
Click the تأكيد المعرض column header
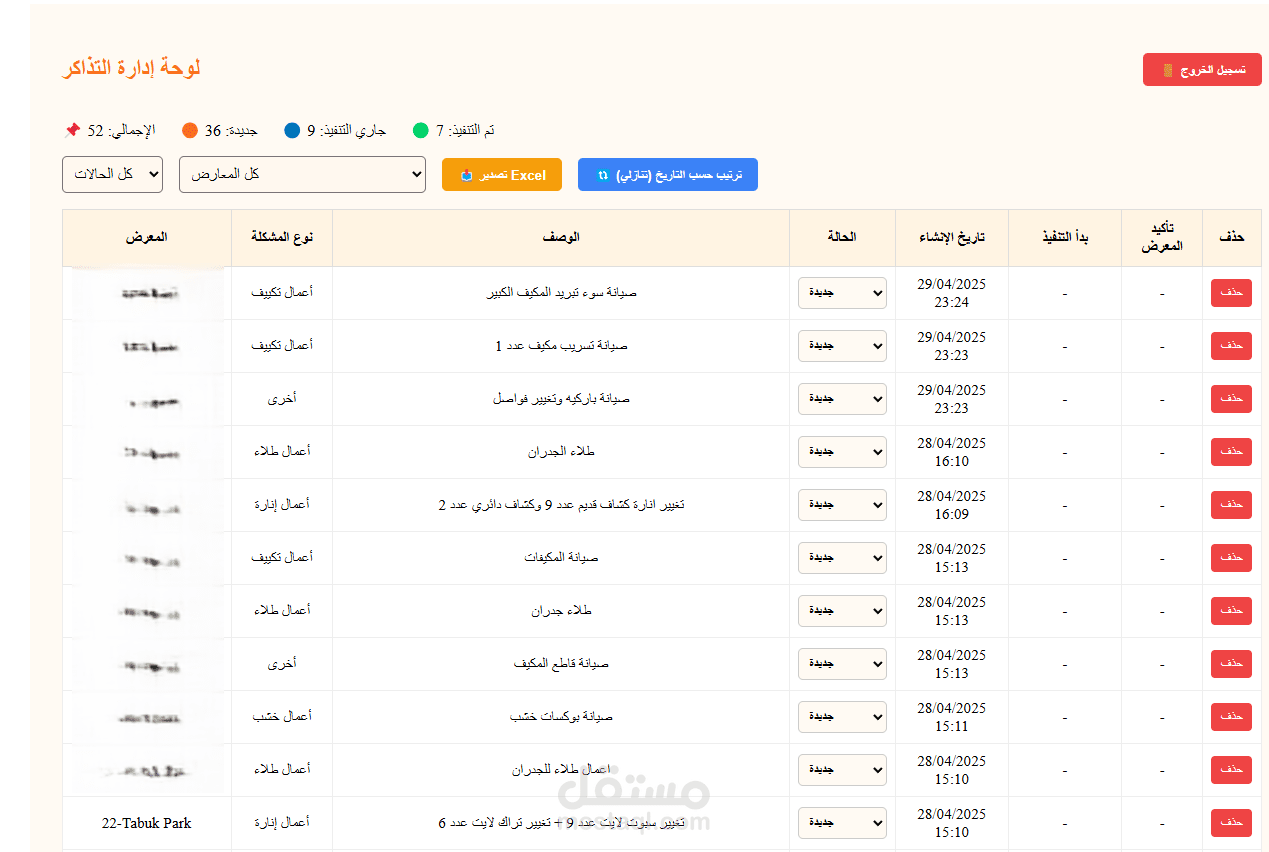point(1162,237)
